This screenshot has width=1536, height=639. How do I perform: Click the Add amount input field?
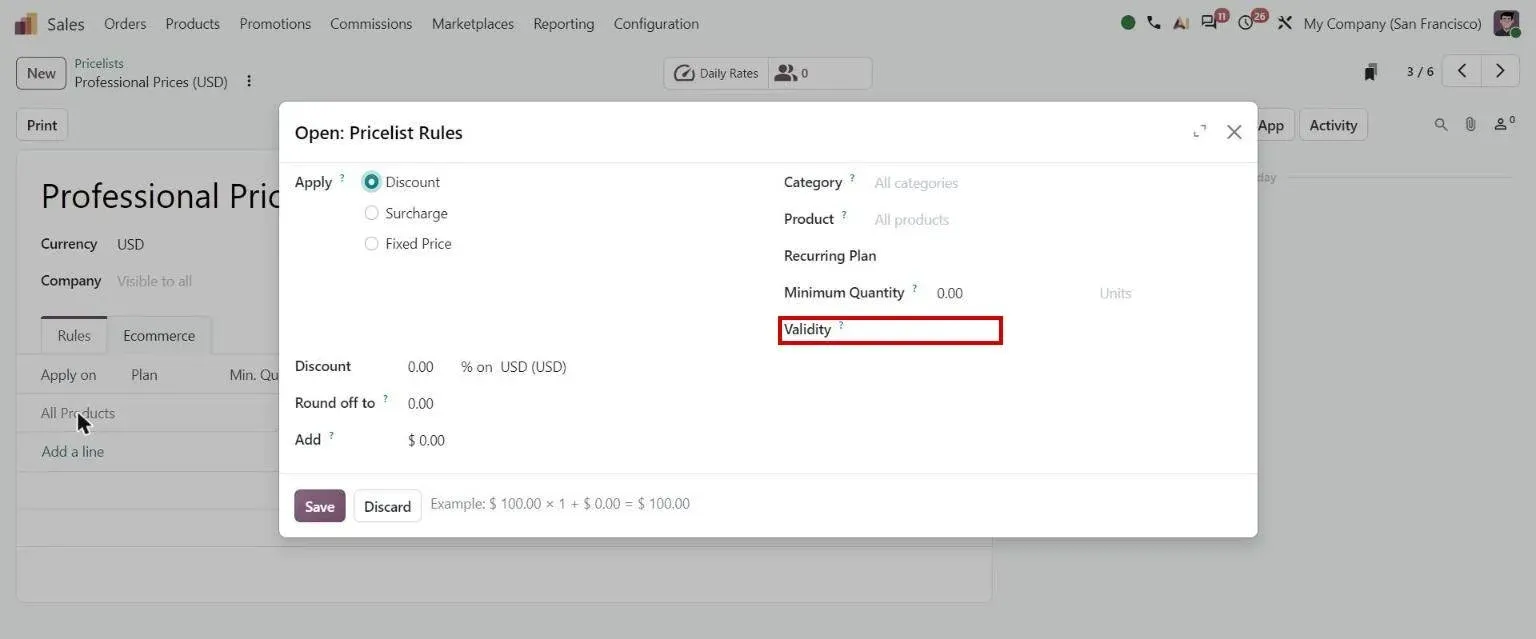coord(426,440)
